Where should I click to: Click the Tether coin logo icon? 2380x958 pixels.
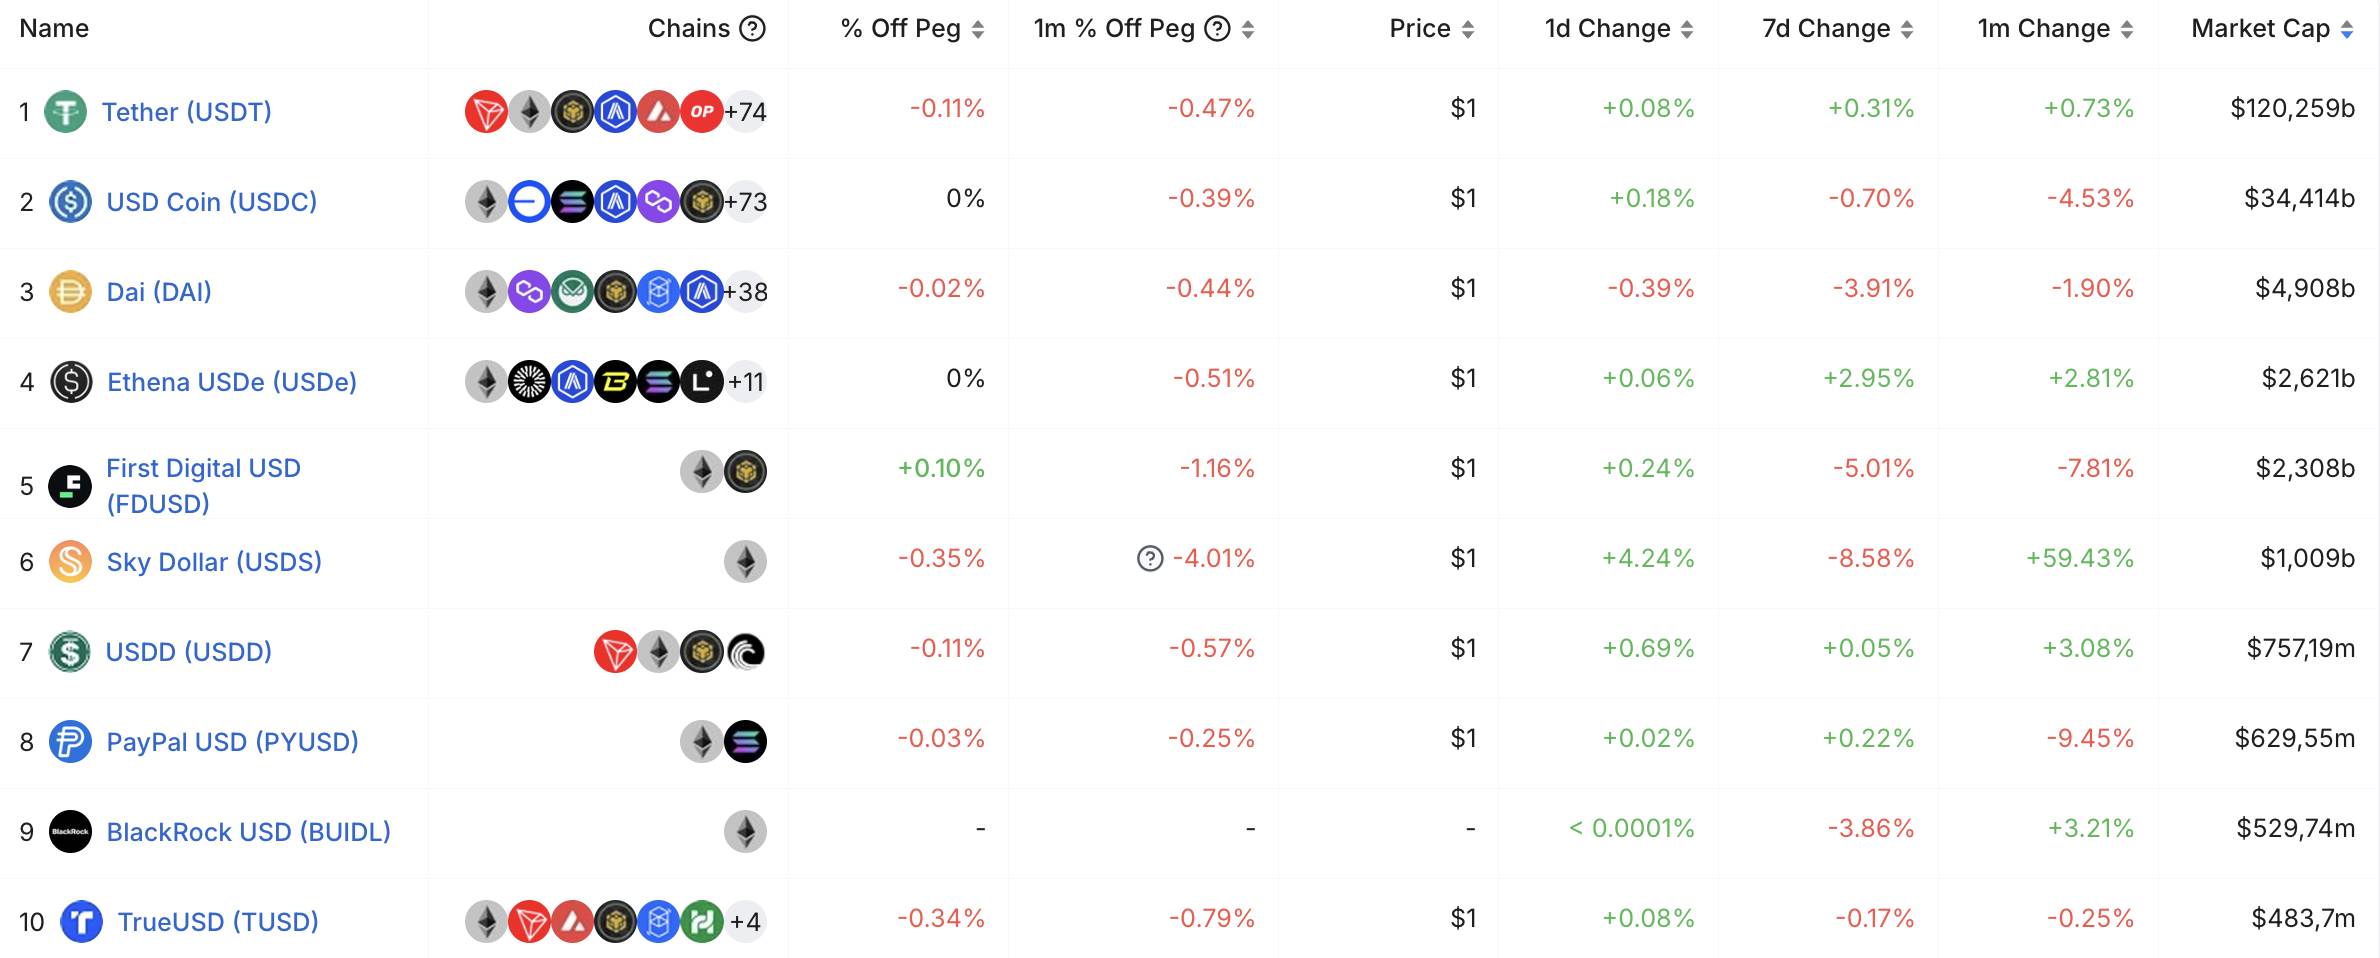click(x=66, y=111)
